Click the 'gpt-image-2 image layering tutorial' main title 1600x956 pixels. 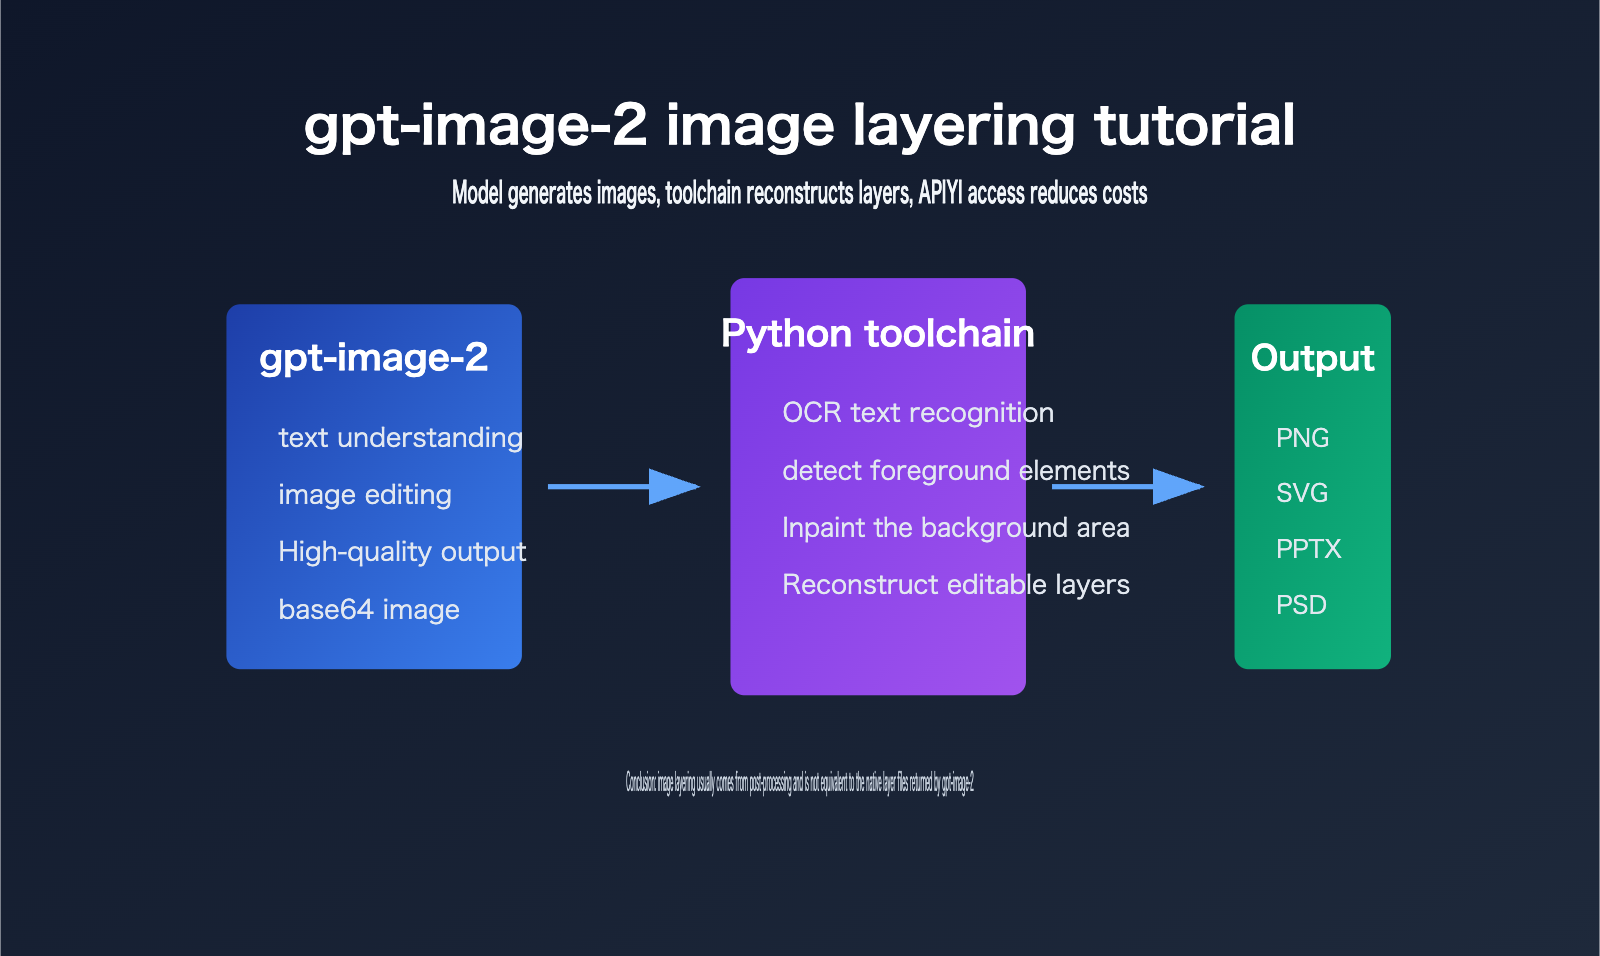coord(799,126)
